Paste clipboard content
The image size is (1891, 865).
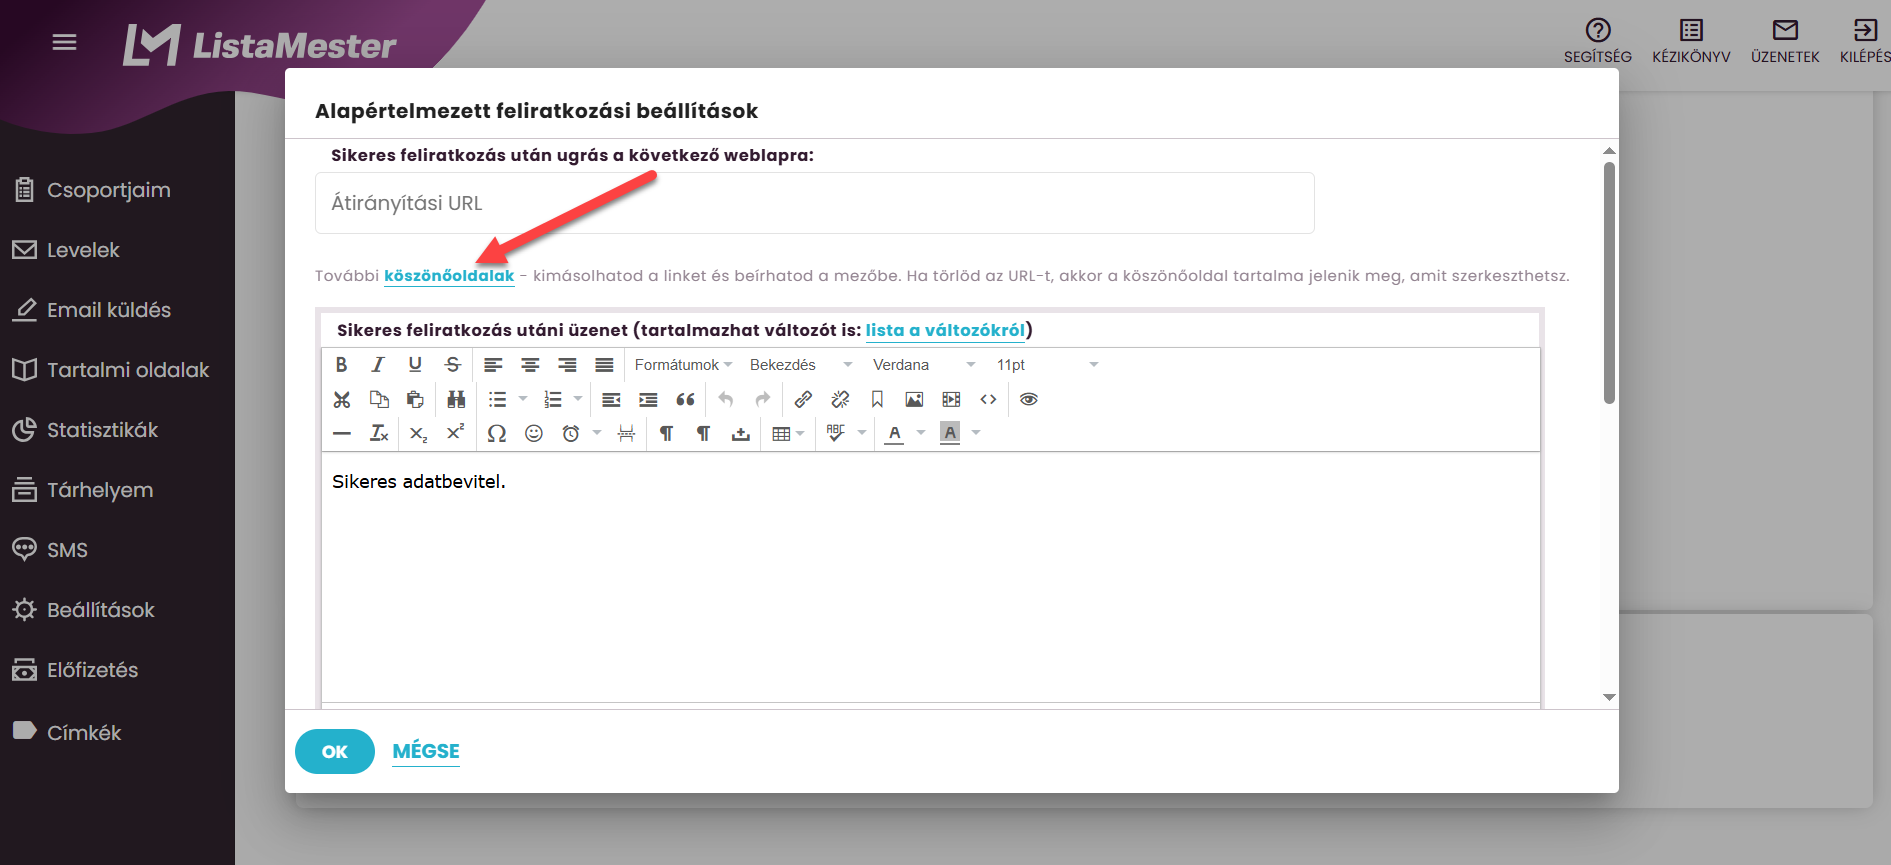coord(415,399)
